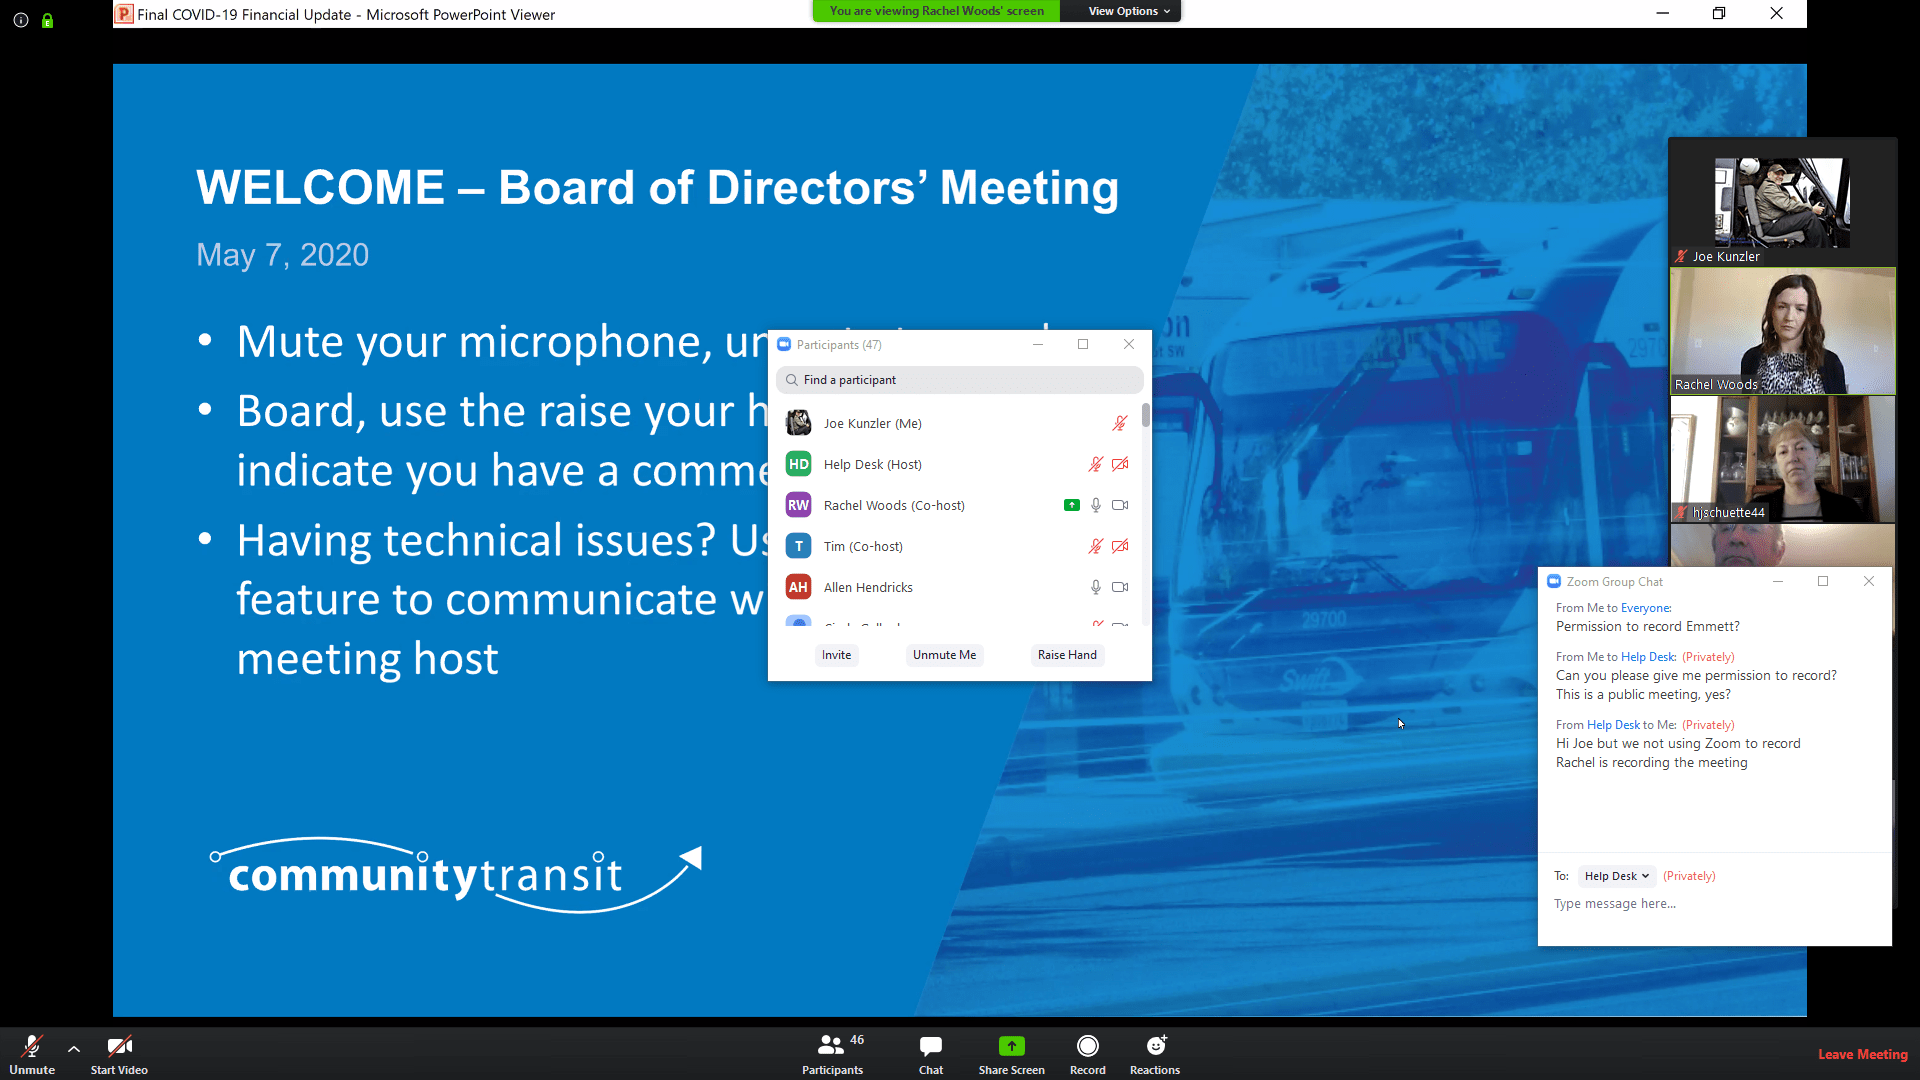Toggle Start Video camera button

point(119,1046)
